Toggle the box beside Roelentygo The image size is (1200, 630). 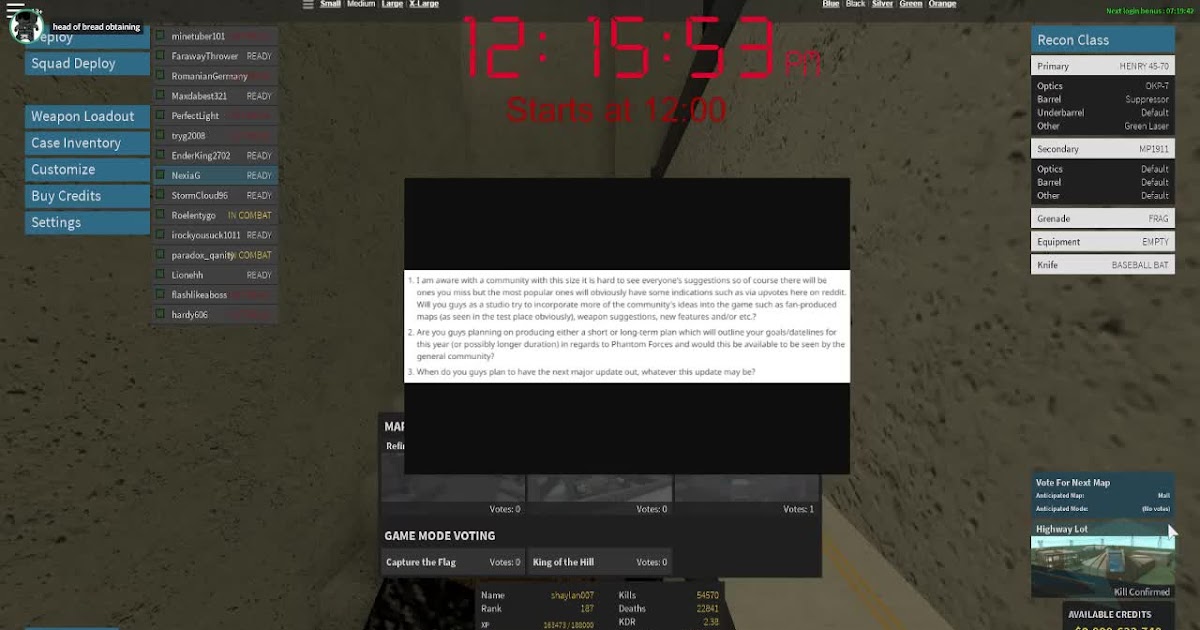click(x=159, y=215)
